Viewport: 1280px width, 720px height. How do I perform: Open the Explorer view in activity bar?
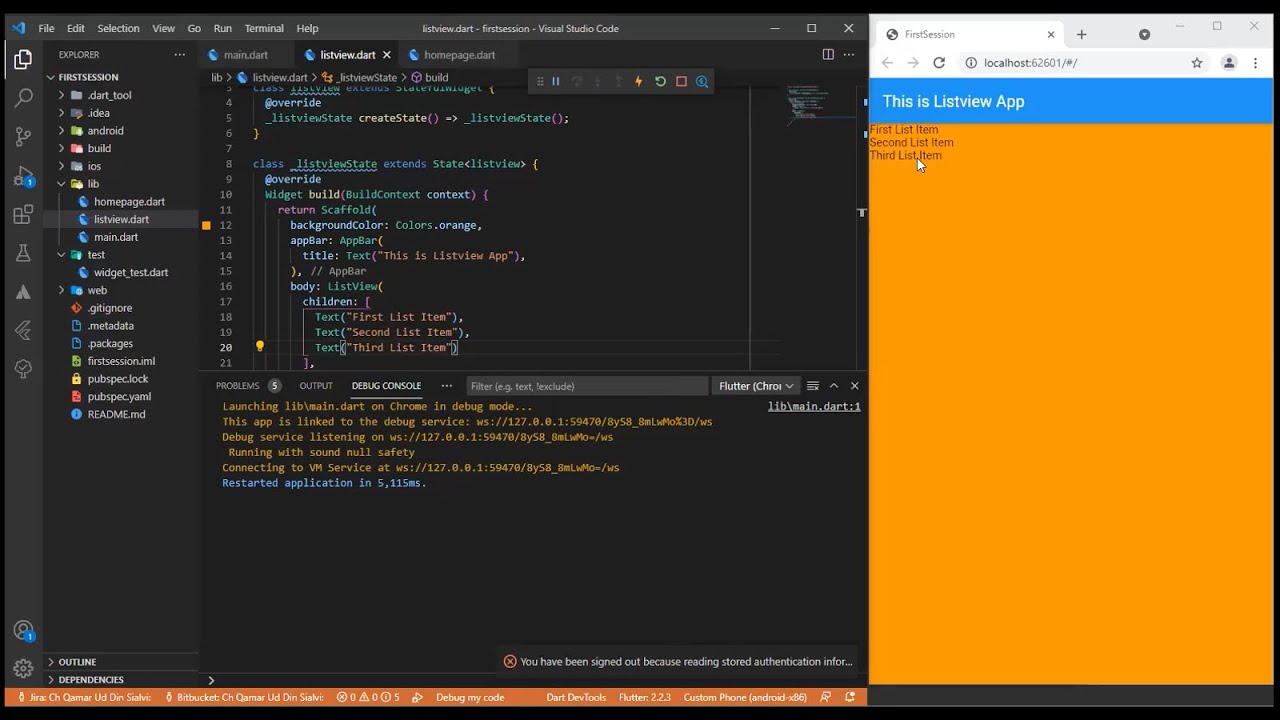(23, 60)
